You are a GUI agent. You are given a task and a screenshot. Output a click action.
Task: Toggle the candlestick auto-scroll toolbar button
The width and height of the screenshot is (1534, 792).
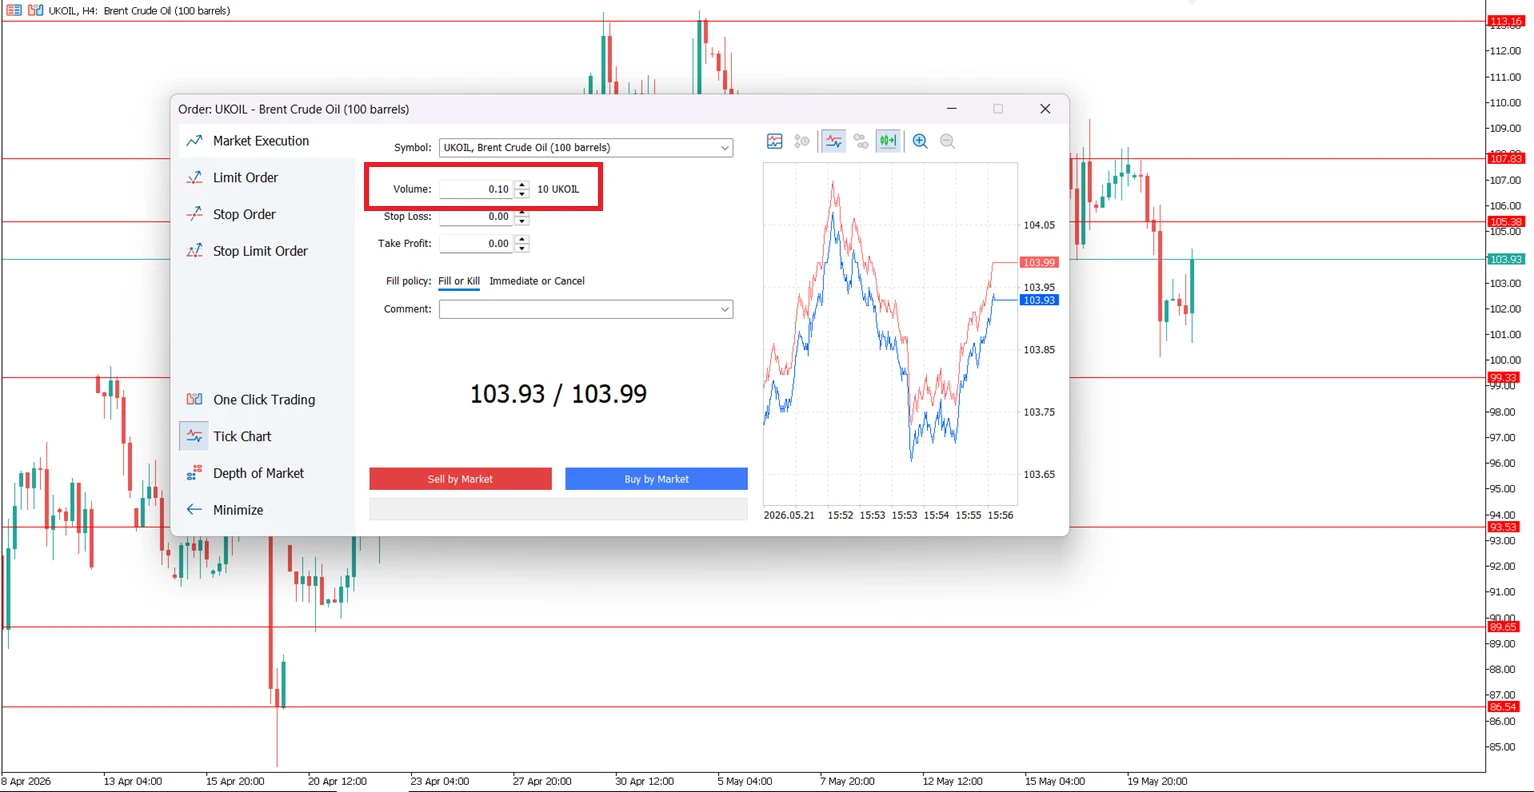(888, 142)
